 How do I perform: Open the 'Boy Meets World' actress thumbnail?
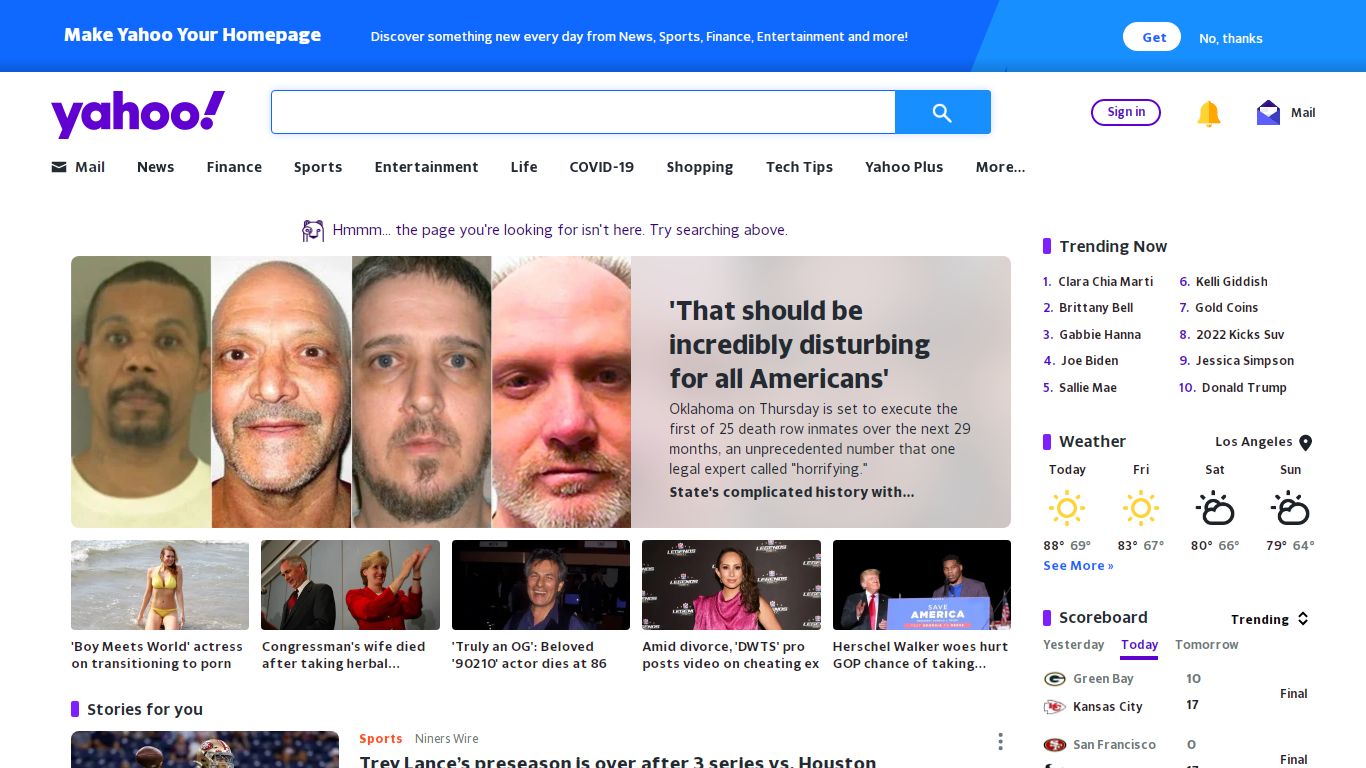coord(160,585)
